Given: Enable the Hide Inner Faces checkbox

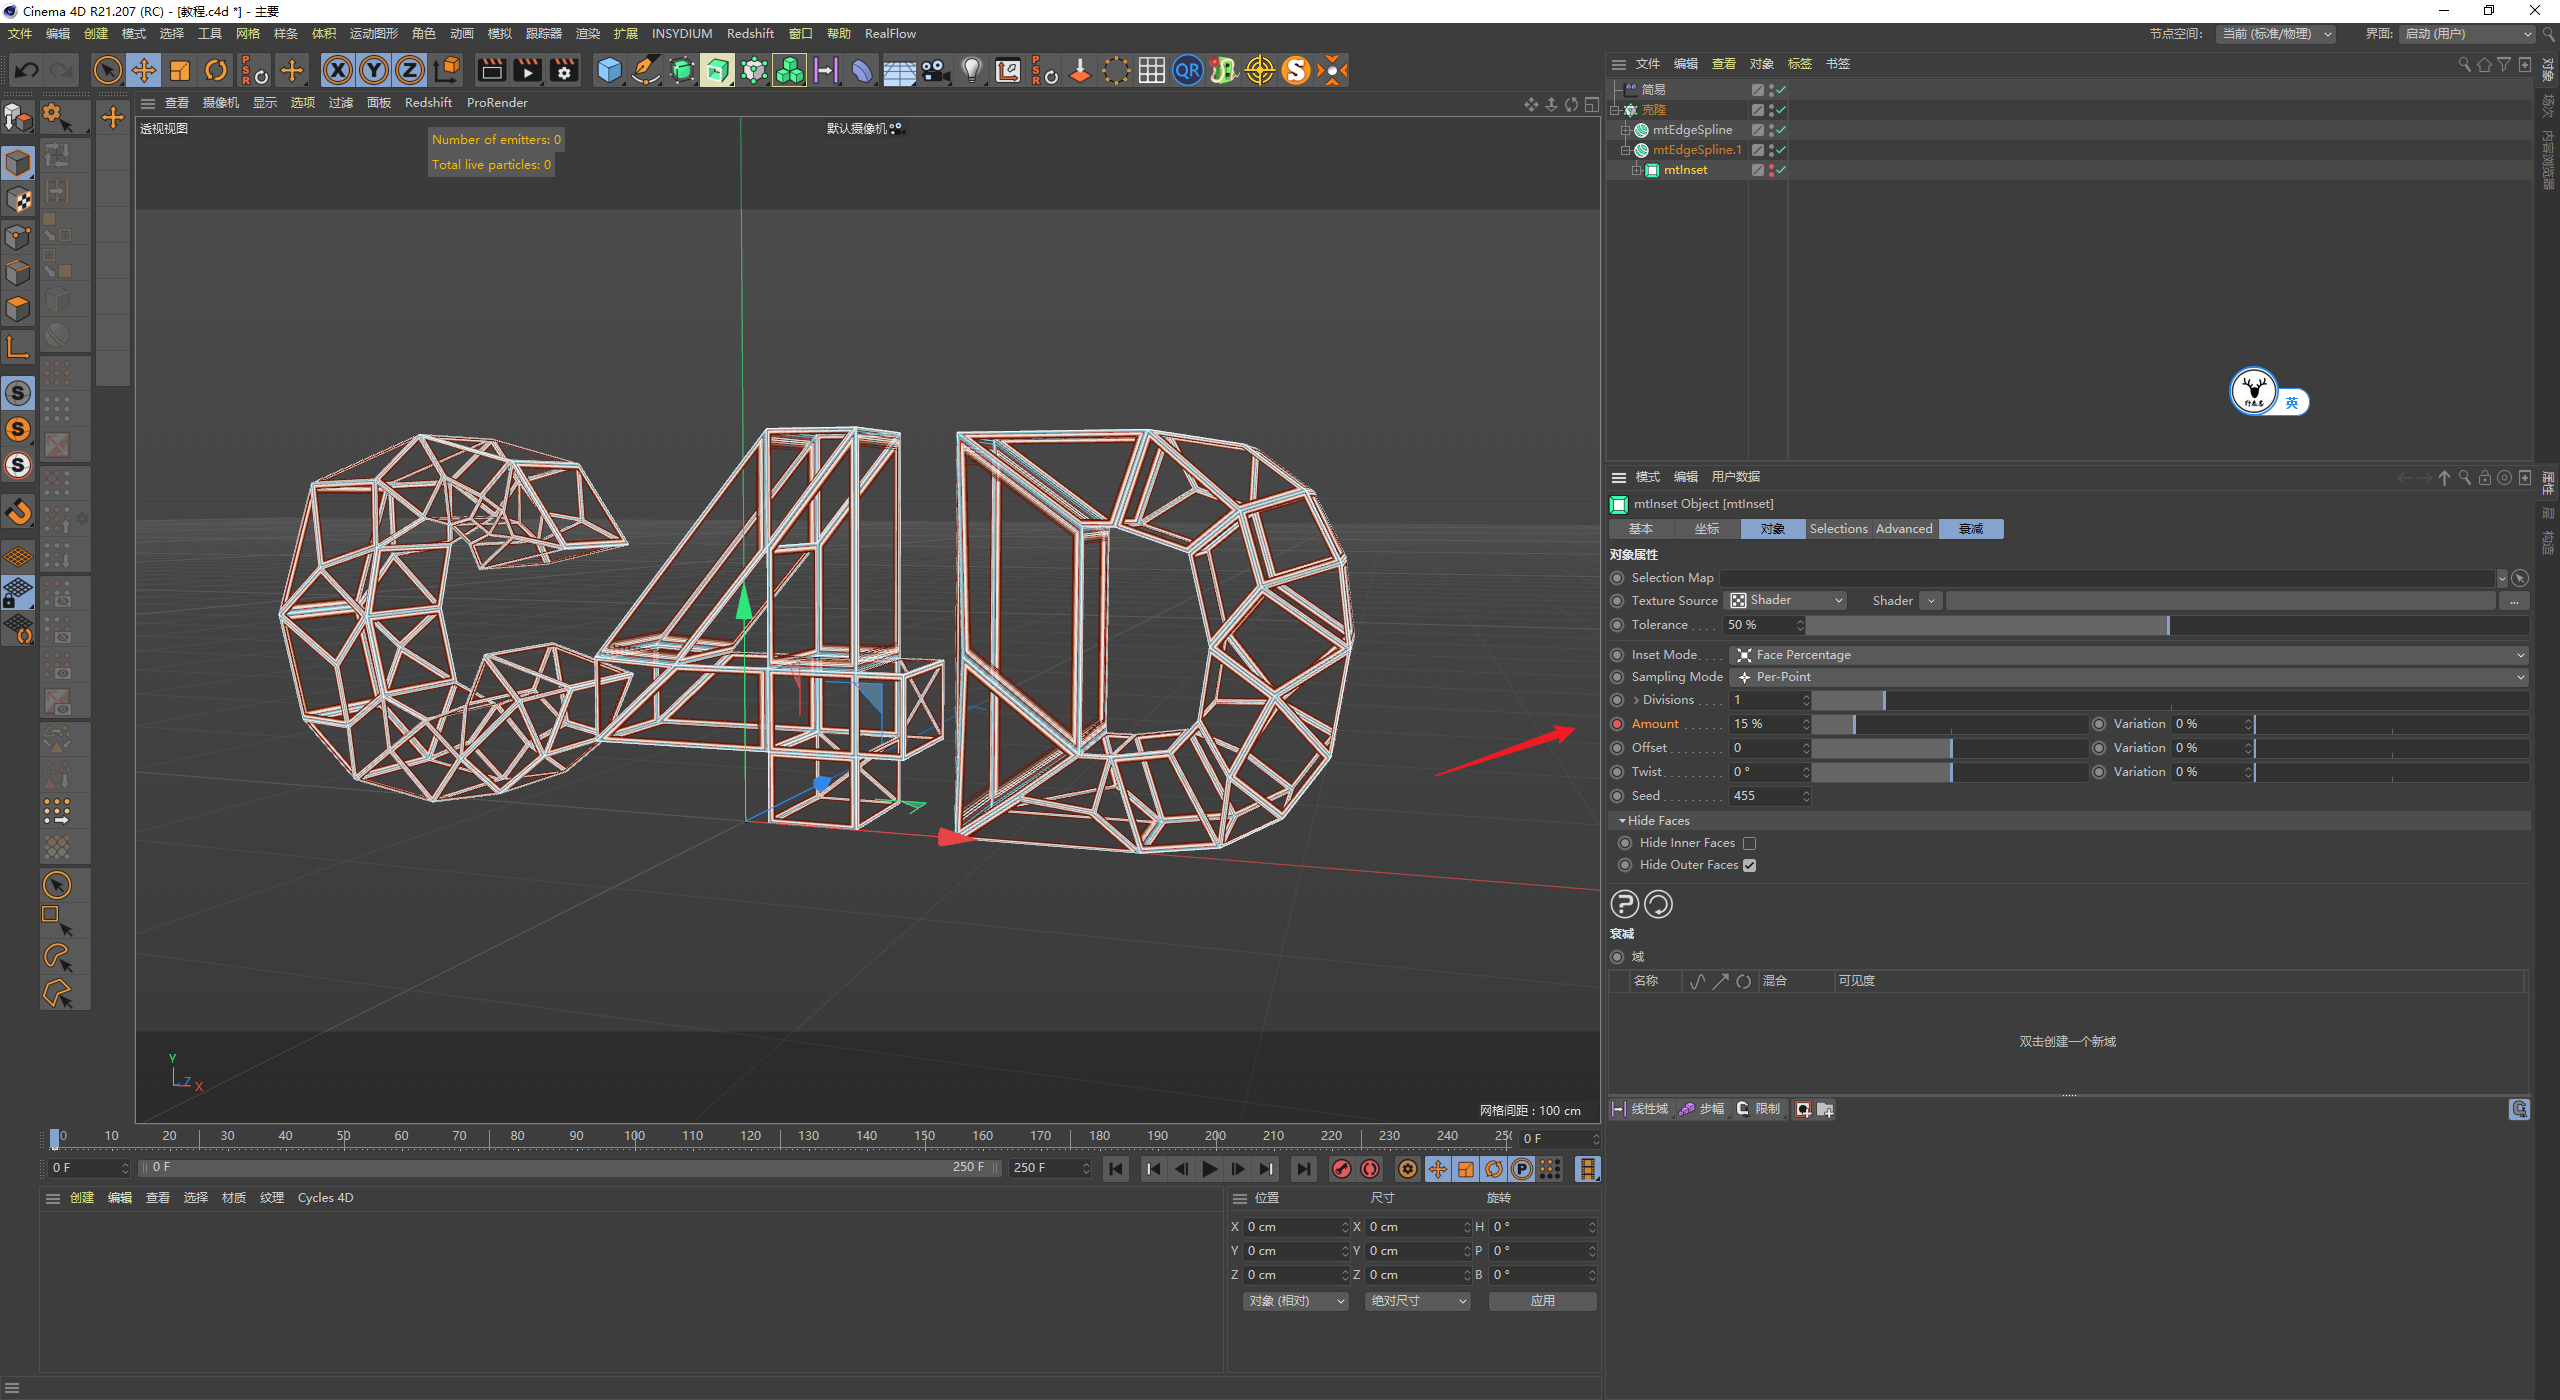Looking at the screenshot, I should point(1749,843).
